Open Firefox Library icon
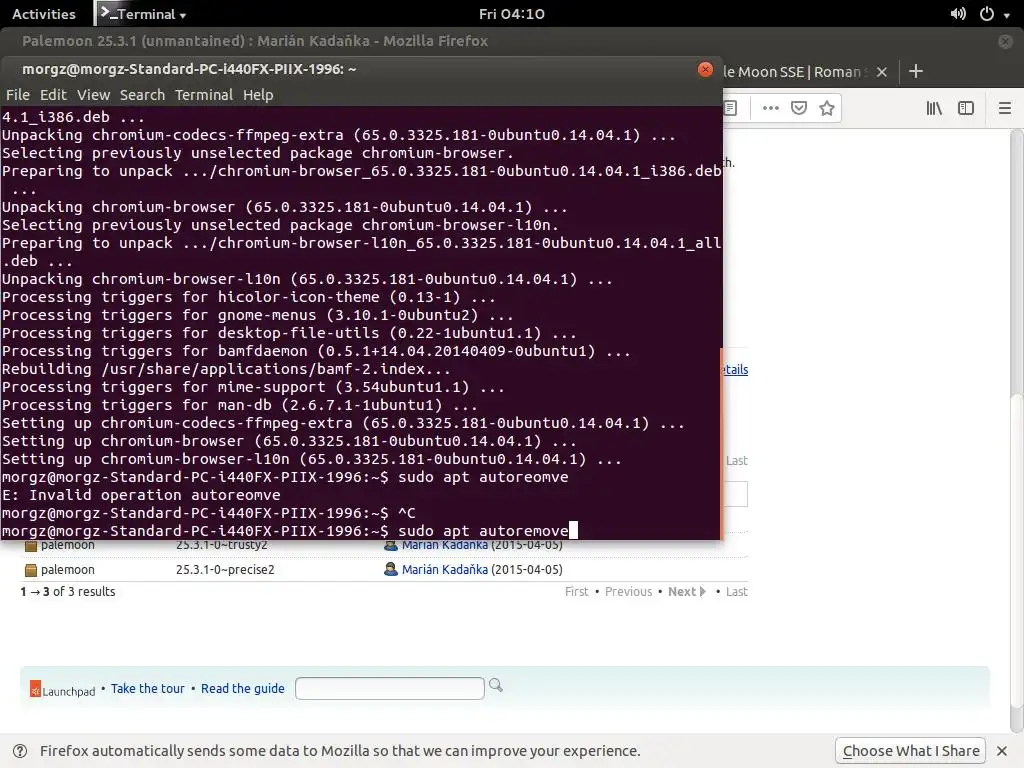Screen dimensions: 1024x768 pyautogui.click(x=934, y=108)
